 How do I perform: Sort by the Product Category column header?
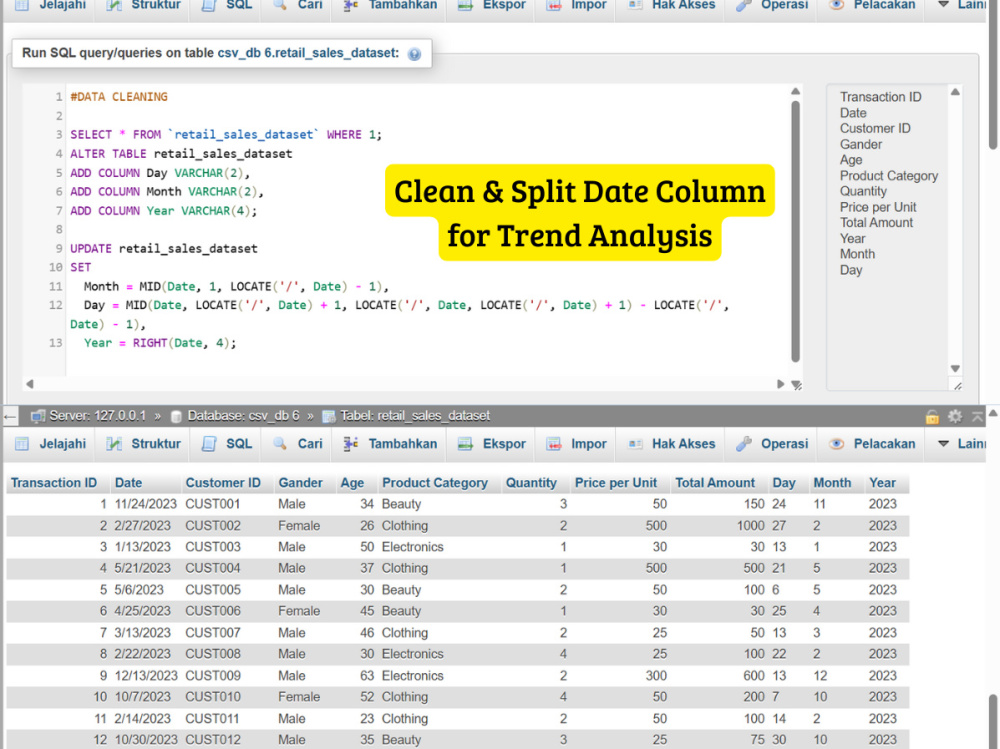pyautogui.click(x=435, y=483)
